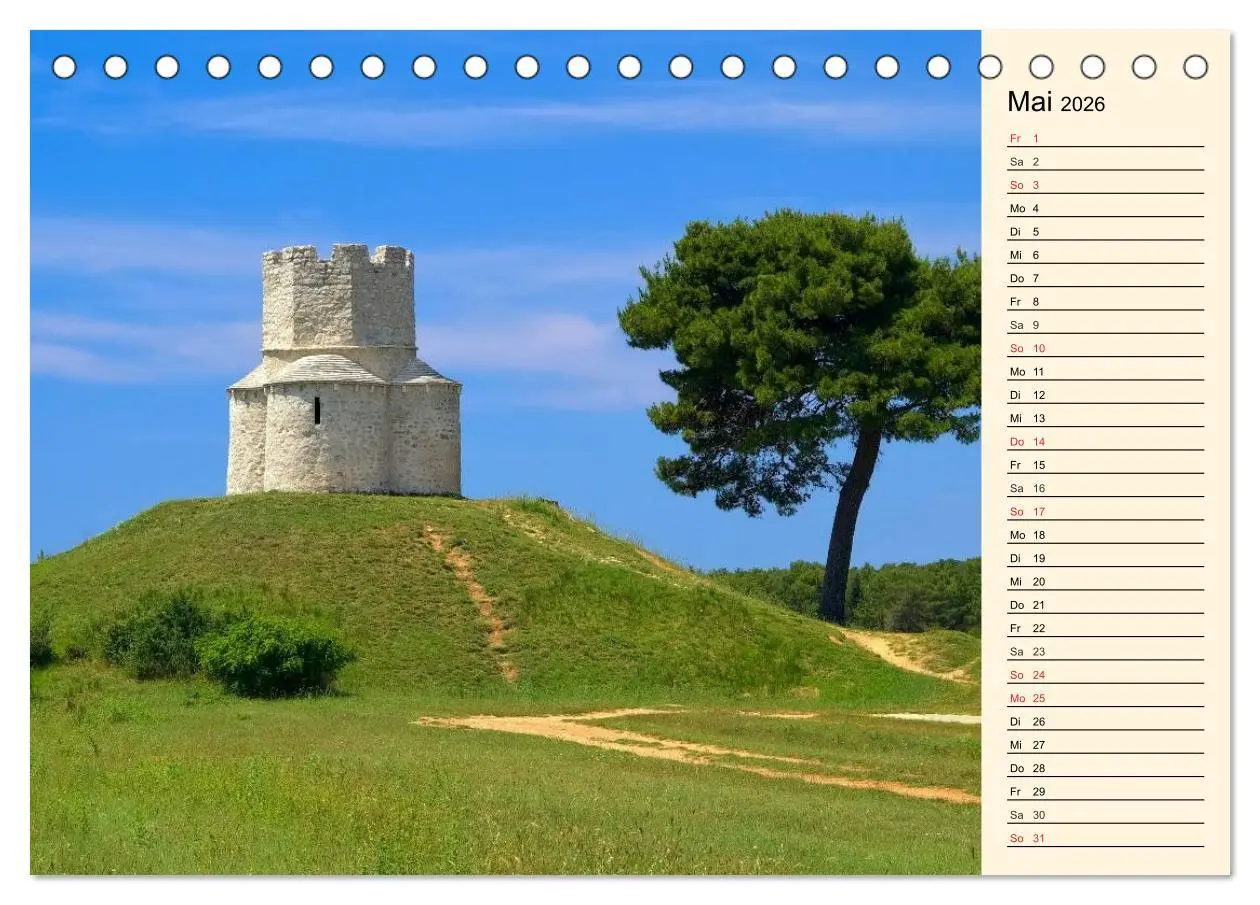Select the 'Fr 1' calendar row
This screenshot has width=1260, height=905.
pos(1105,138)
